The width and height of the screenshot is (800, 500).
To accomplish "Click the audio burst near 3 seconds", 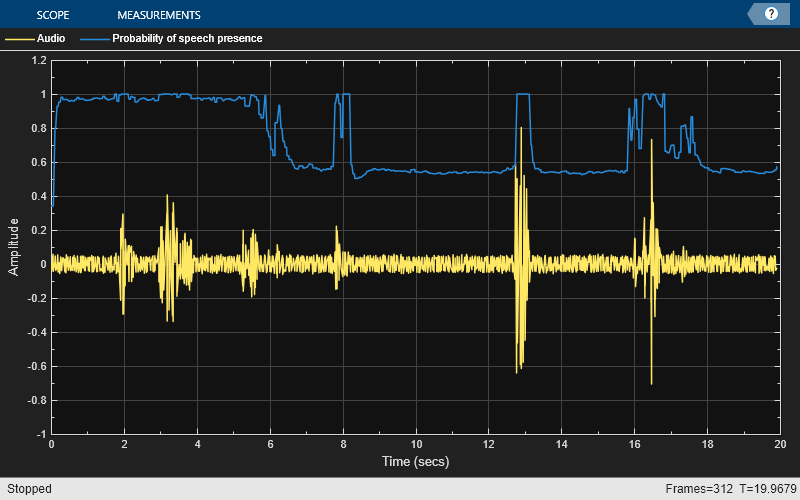I will pos(170,260).
